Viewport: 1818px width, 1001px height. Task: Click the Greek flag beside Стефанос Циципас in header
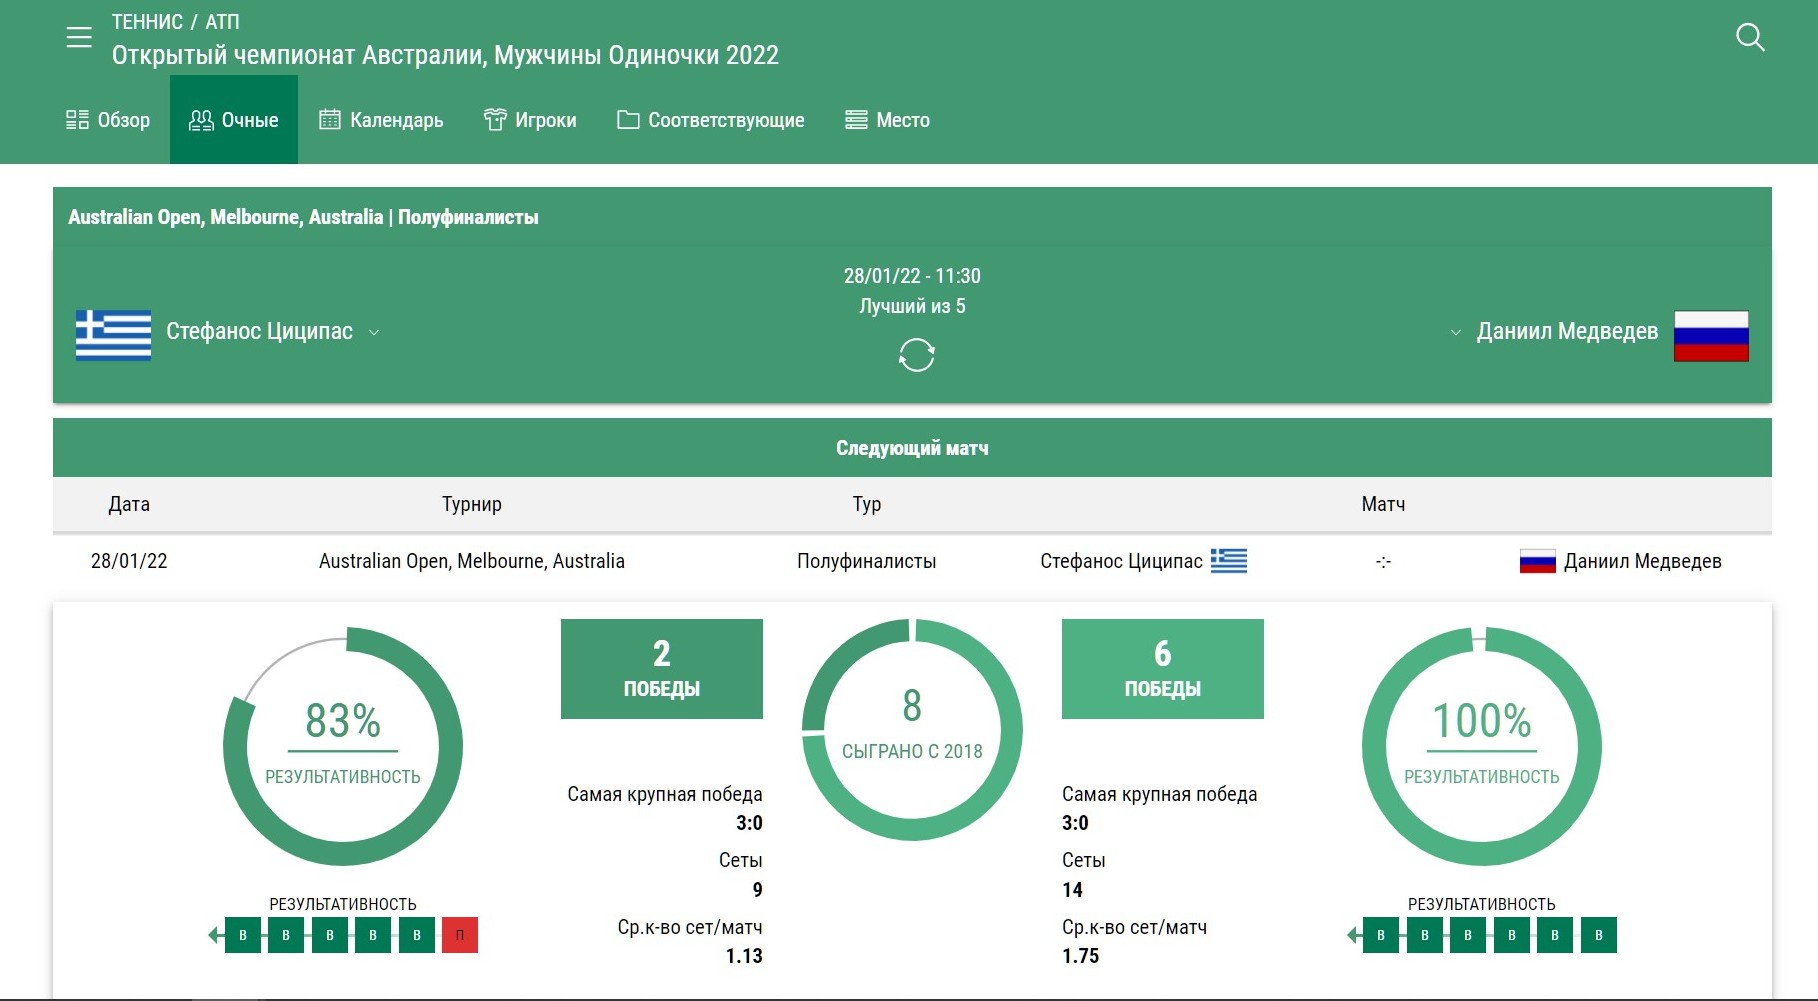tap(113, 334)
